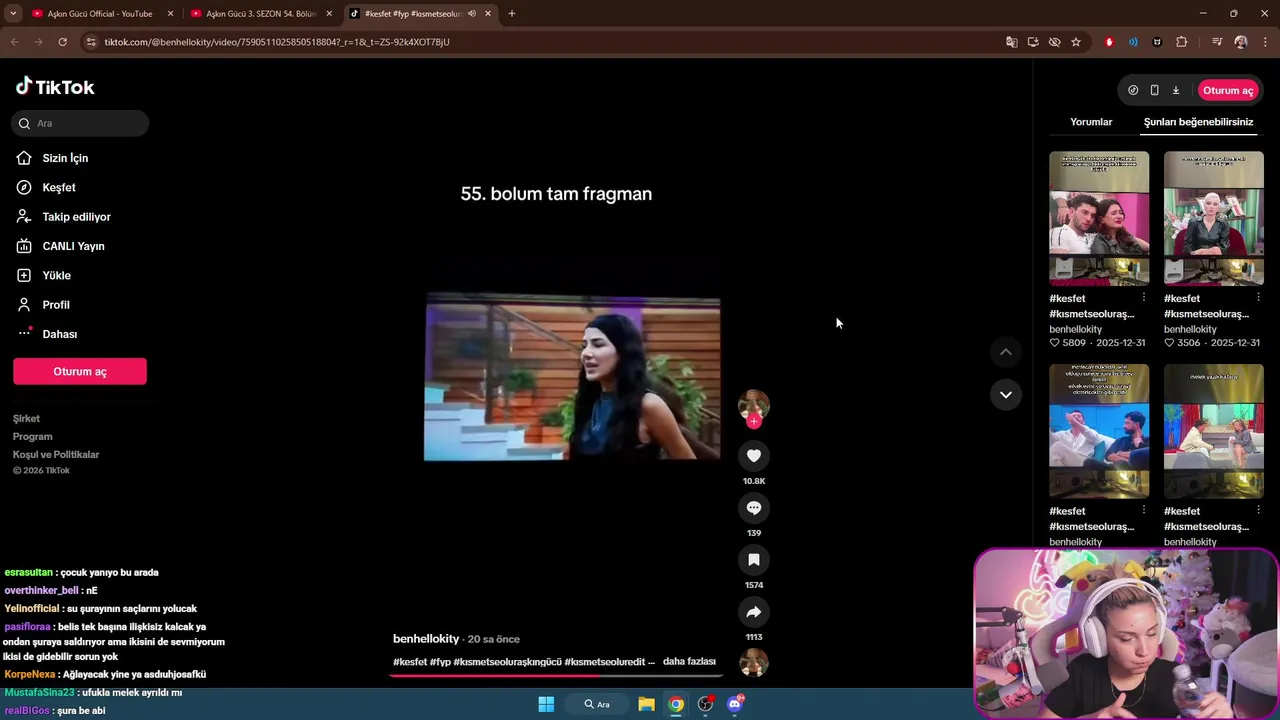Click the address bar URL
1280x720 pixels.
coord(277,42)
